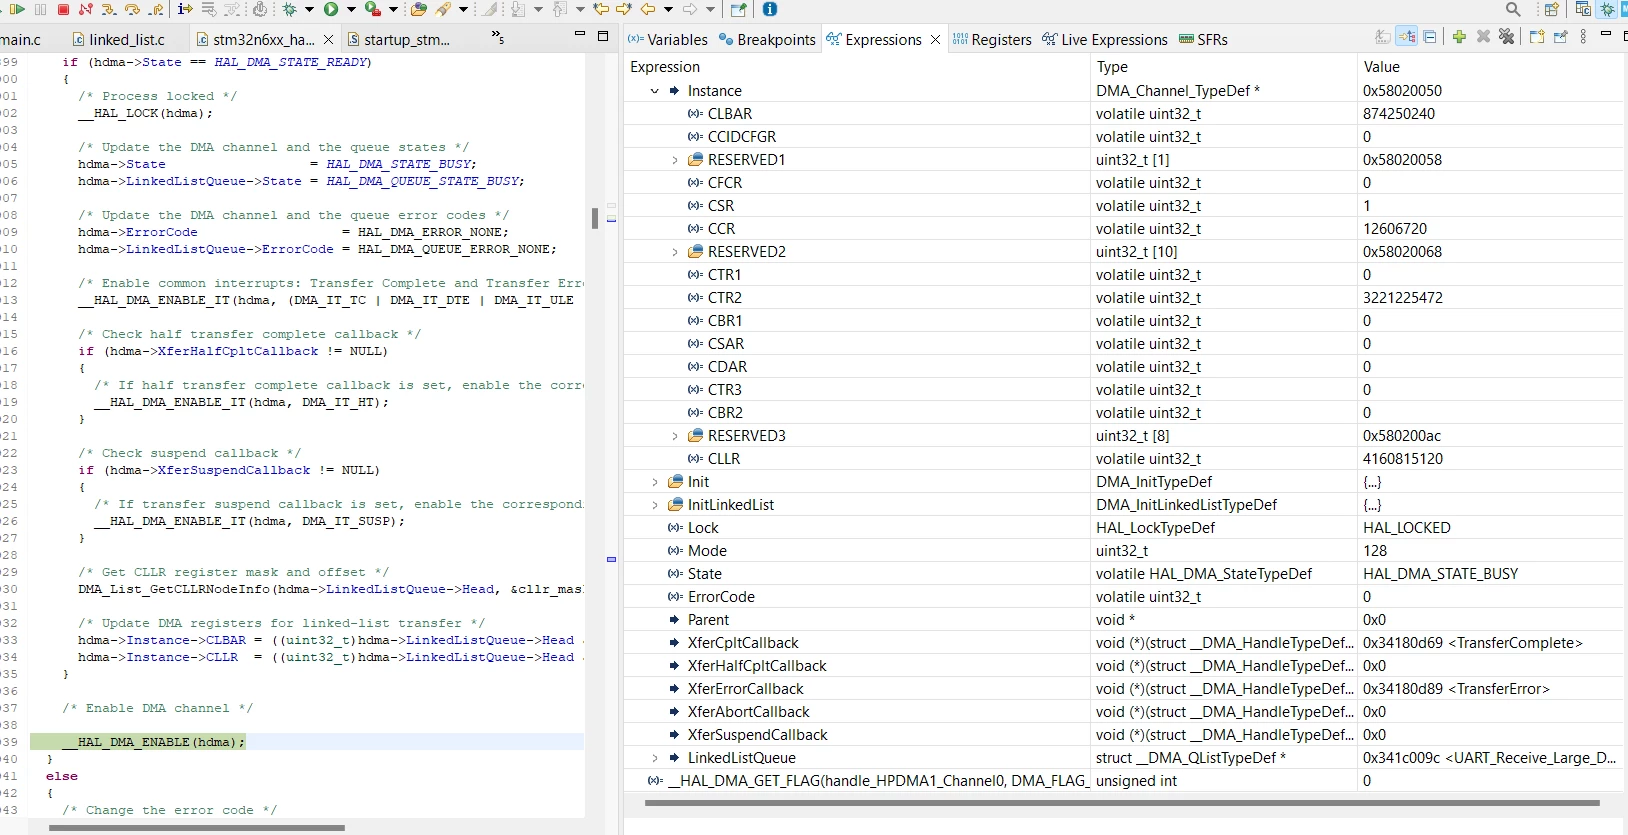Select the State expression row
Image resolution: width=1628 pixels, height=835 pixels.
tap(1124, 574)
